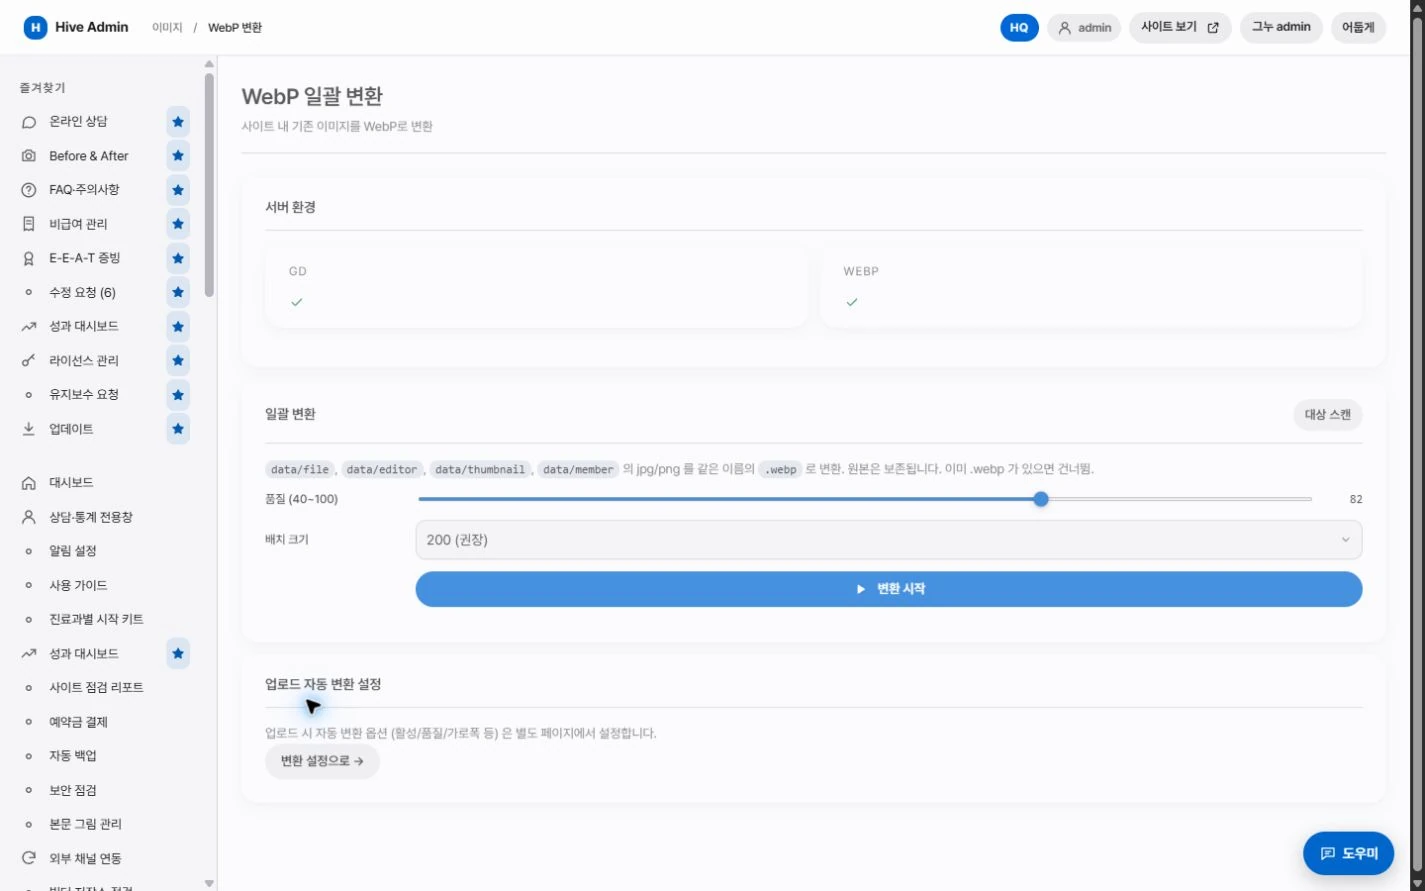Click the HQ badge button
The height and width of the screenshot is (891, 1425).
(1019, 28)
